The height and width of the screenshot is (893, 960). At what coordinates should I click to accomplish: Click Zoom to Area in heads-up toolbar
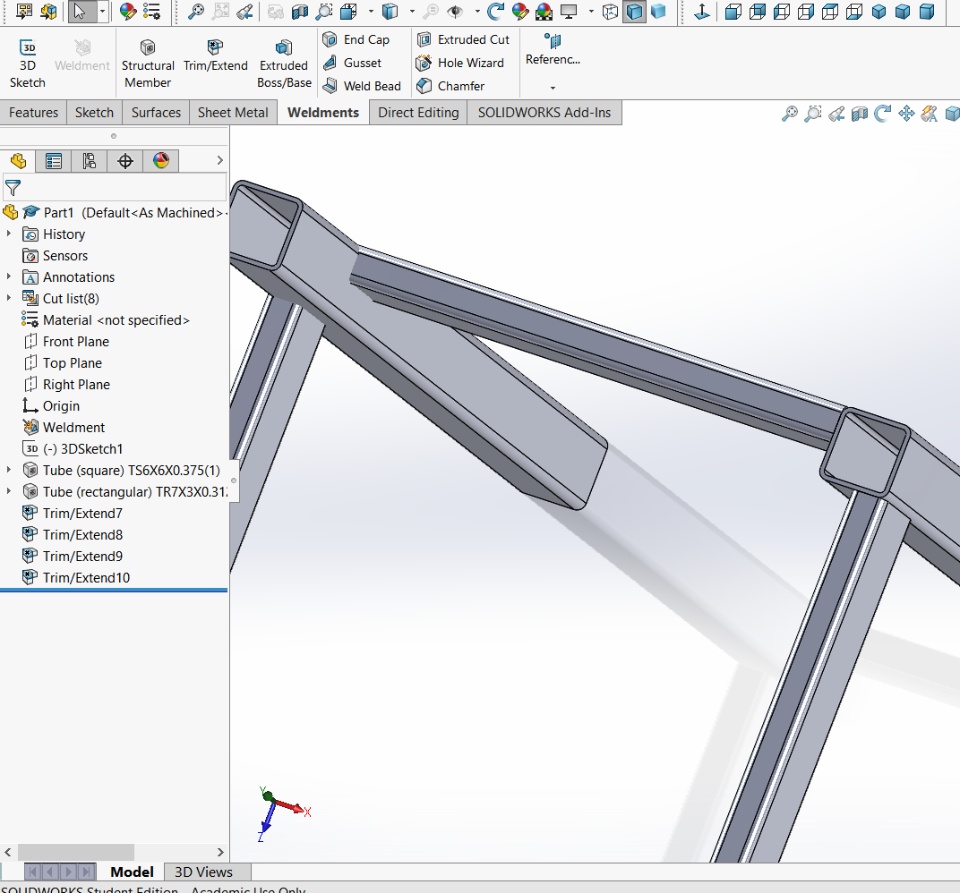(812, 113)
